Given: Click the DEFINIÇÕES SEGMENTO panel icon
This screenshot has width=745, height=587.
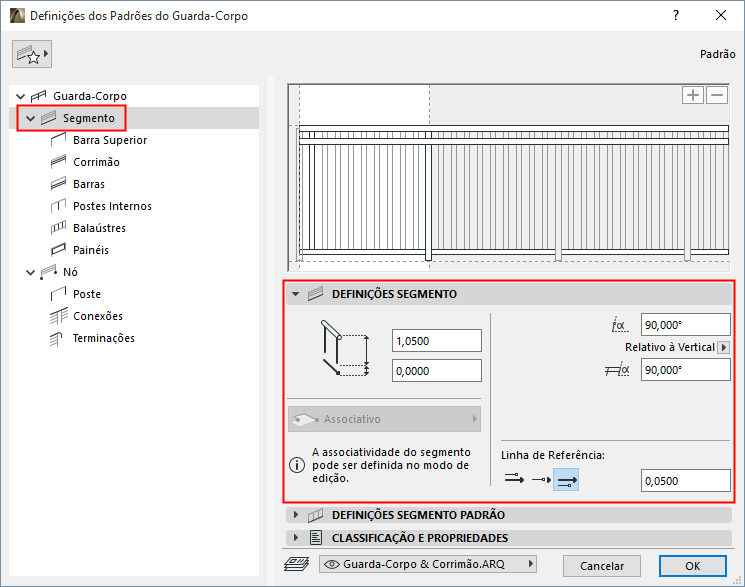Looking at the screenshot, I should click(x=315, y=294).
